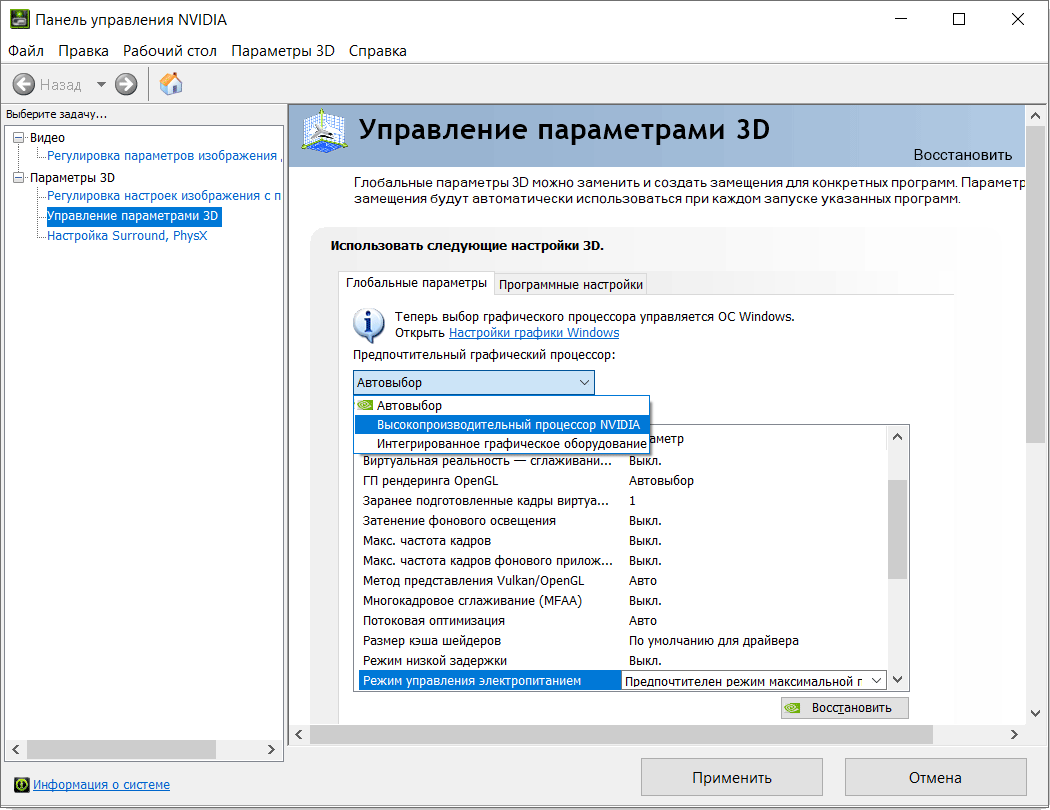Click settings list scrollbar down arrow
Screen dimensions: 1050x810
point(897,679)
